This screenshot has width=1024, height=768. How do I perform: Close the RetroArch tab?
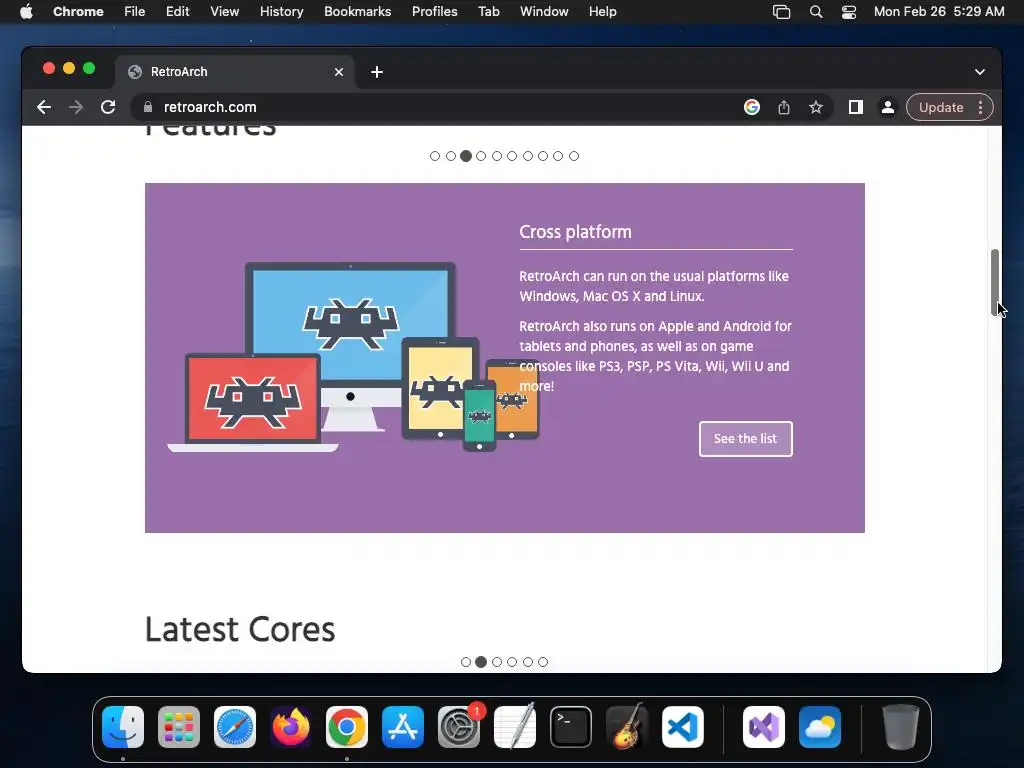pyautogui.click(x=339, y=72)
